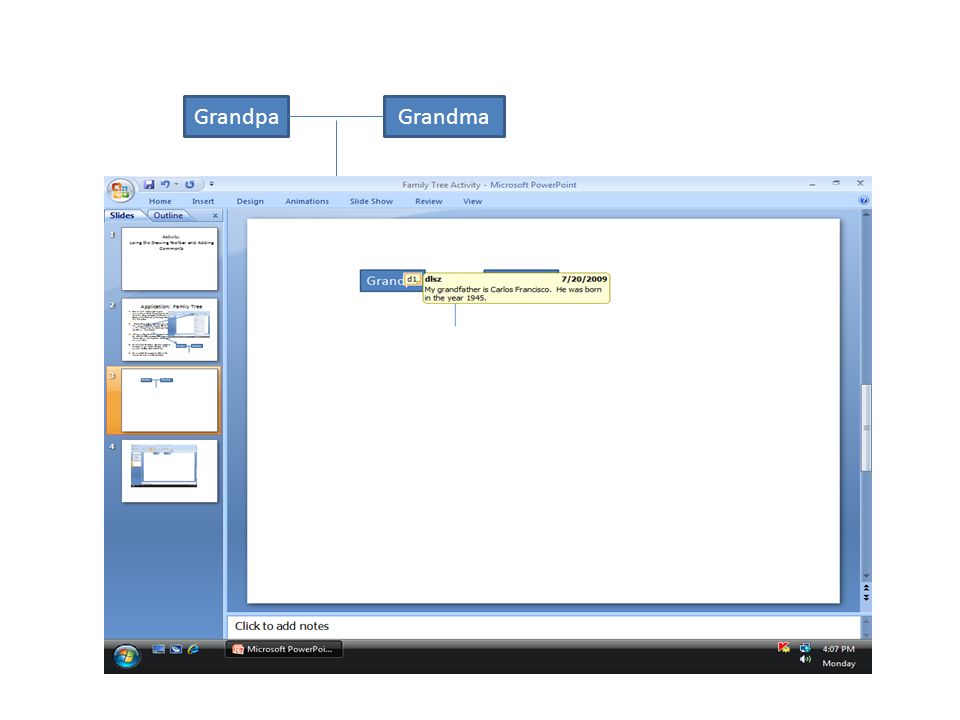The width and height of the screenshot is (960, 720).
Task: Select slide 2 Application: Family Tree thumbnail
Action: [x=170, y=330]
